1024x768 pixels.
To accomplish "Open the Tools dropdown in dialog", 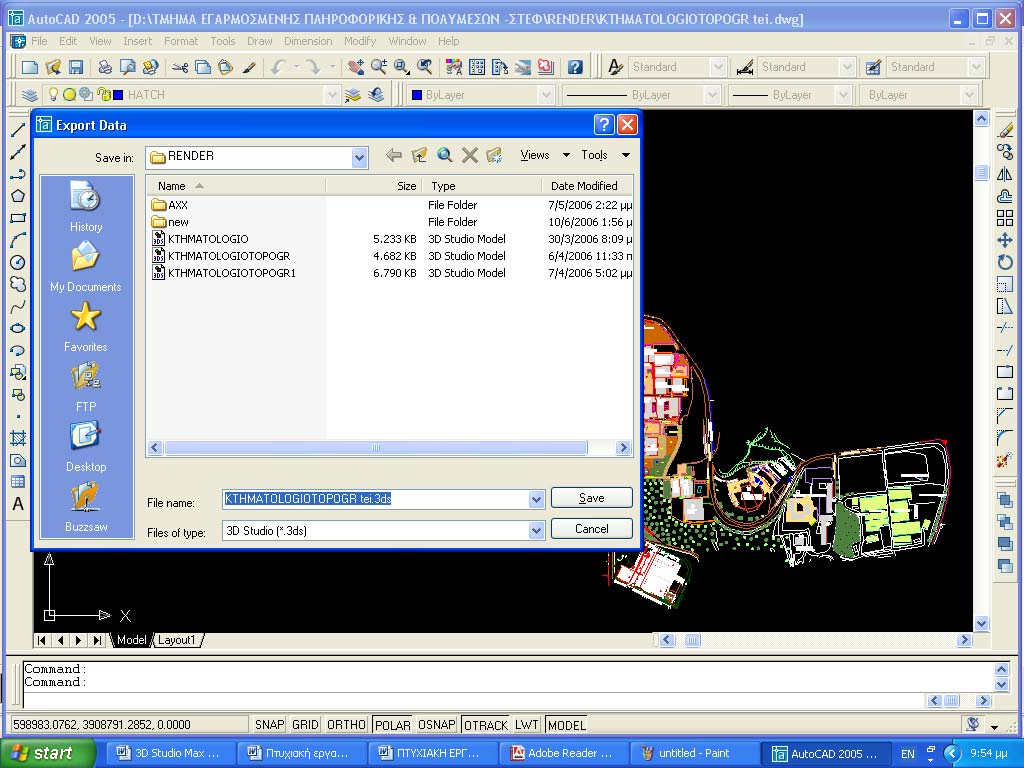I will click(x=605, y=155).
